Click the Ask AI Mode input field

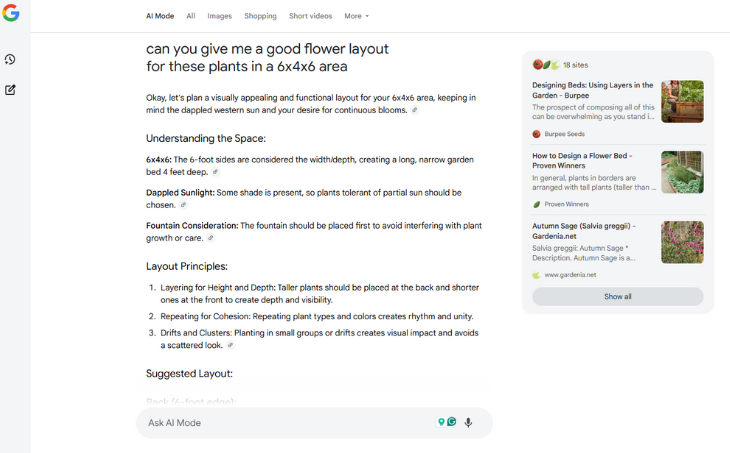pos(291,423)
